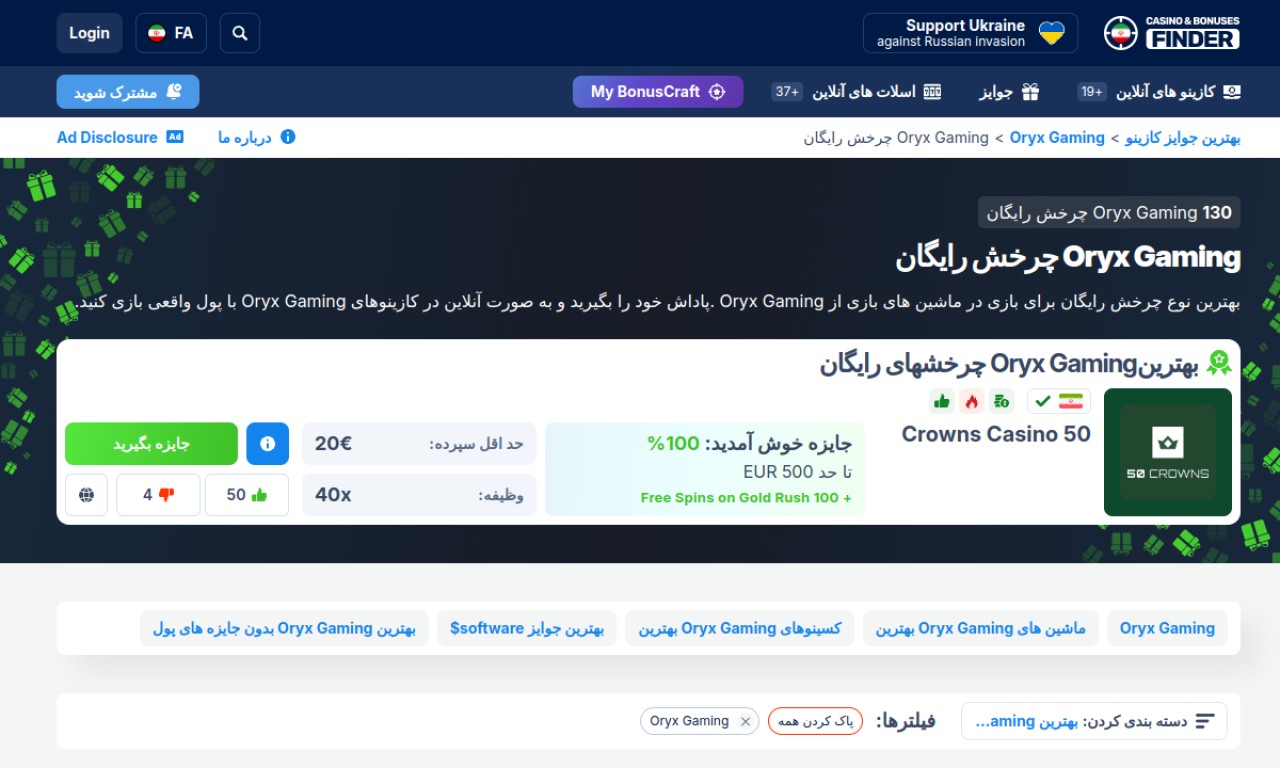Remove the Oryx Gaming filter chip
1280x768 pixels.
[745, 722]
